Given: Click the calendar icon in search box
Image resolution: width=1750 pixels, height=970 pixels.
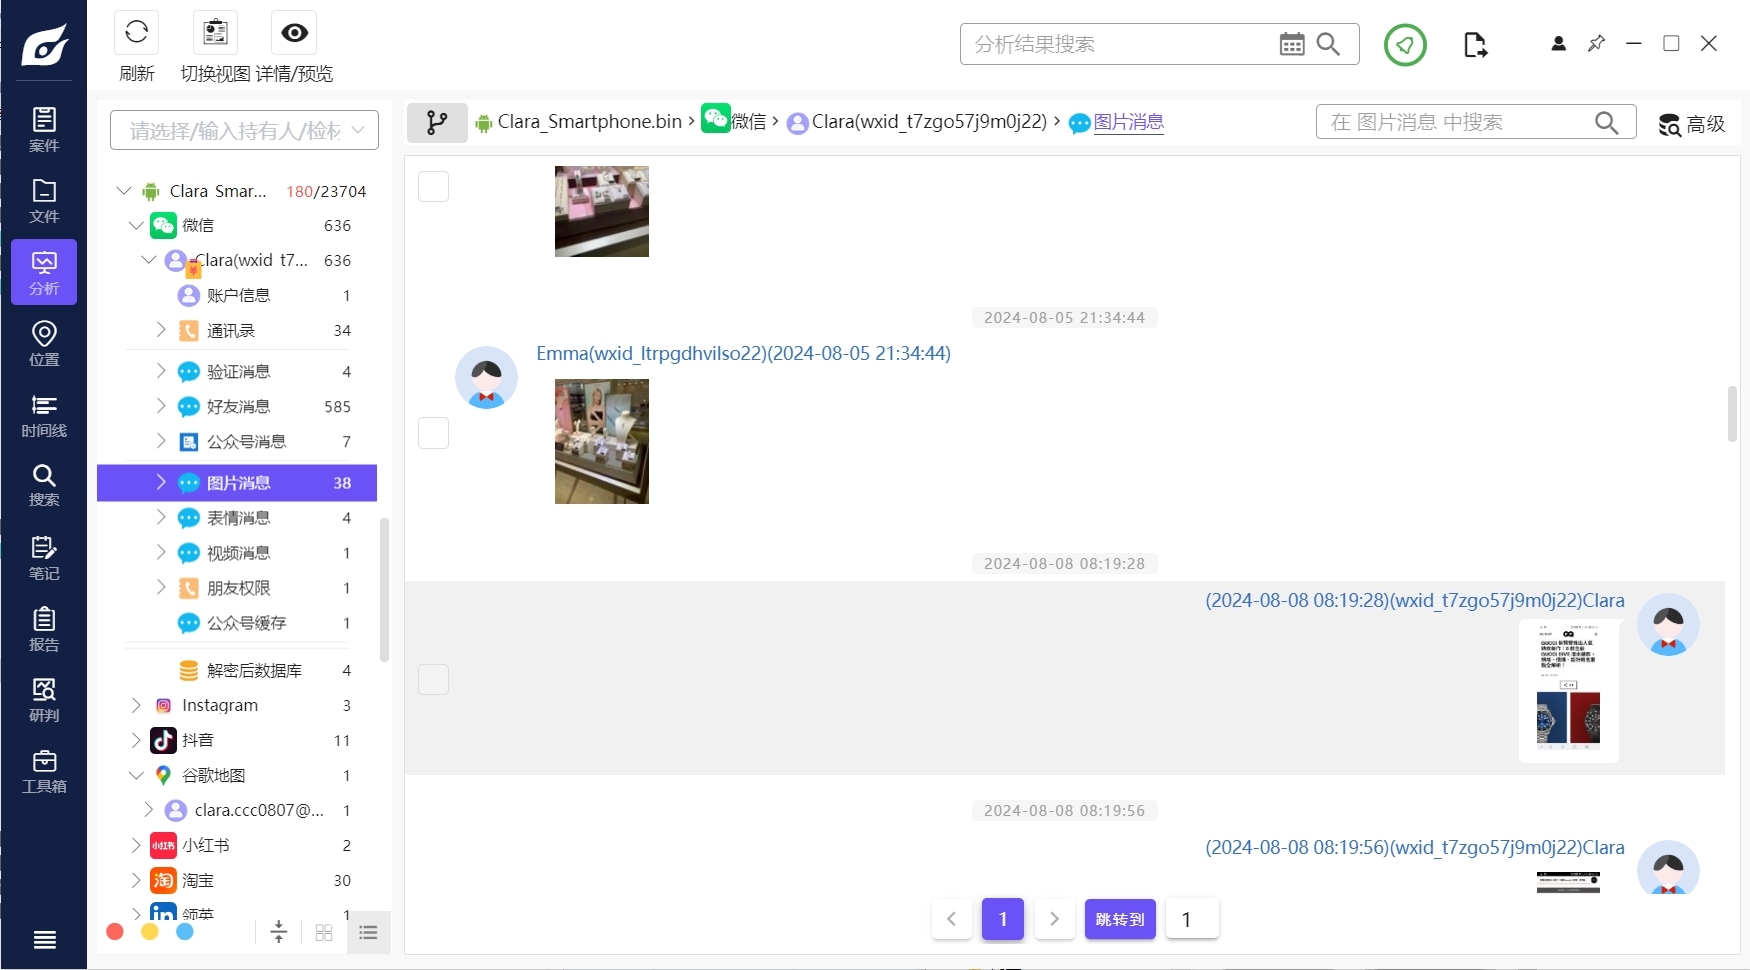Looking at the screenshot, I should pos(1292,44).
